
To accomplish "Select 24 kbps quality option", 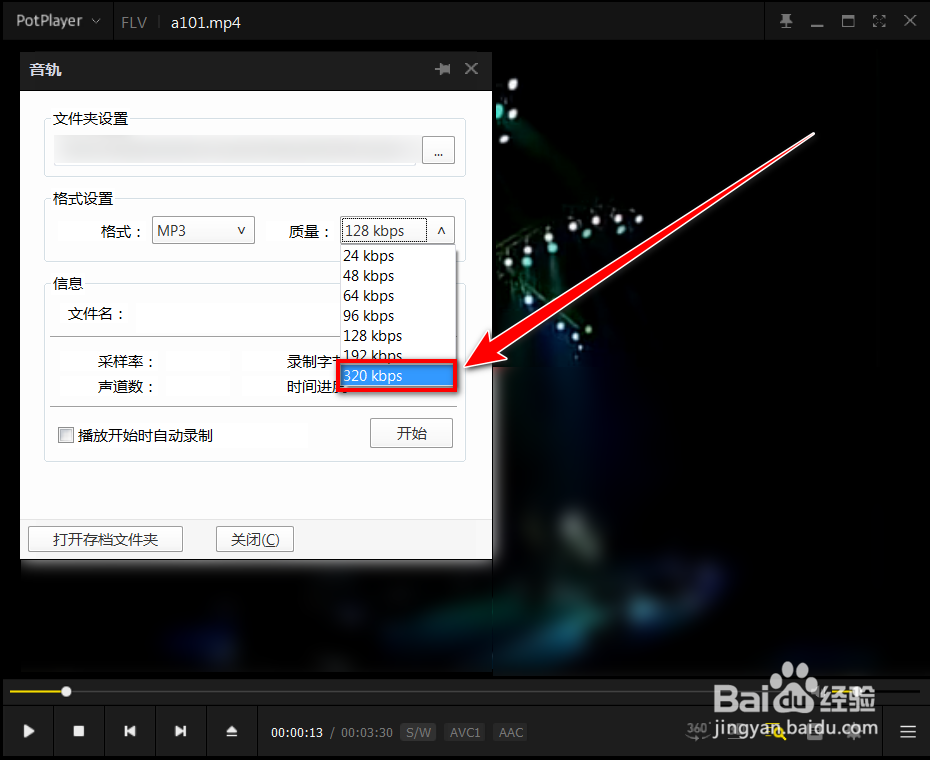I will point(397,256).
